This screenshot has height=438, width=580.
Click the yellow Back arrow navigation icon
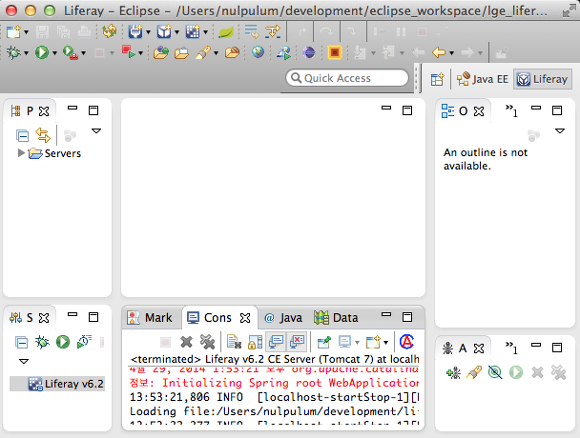click(439, 53)
